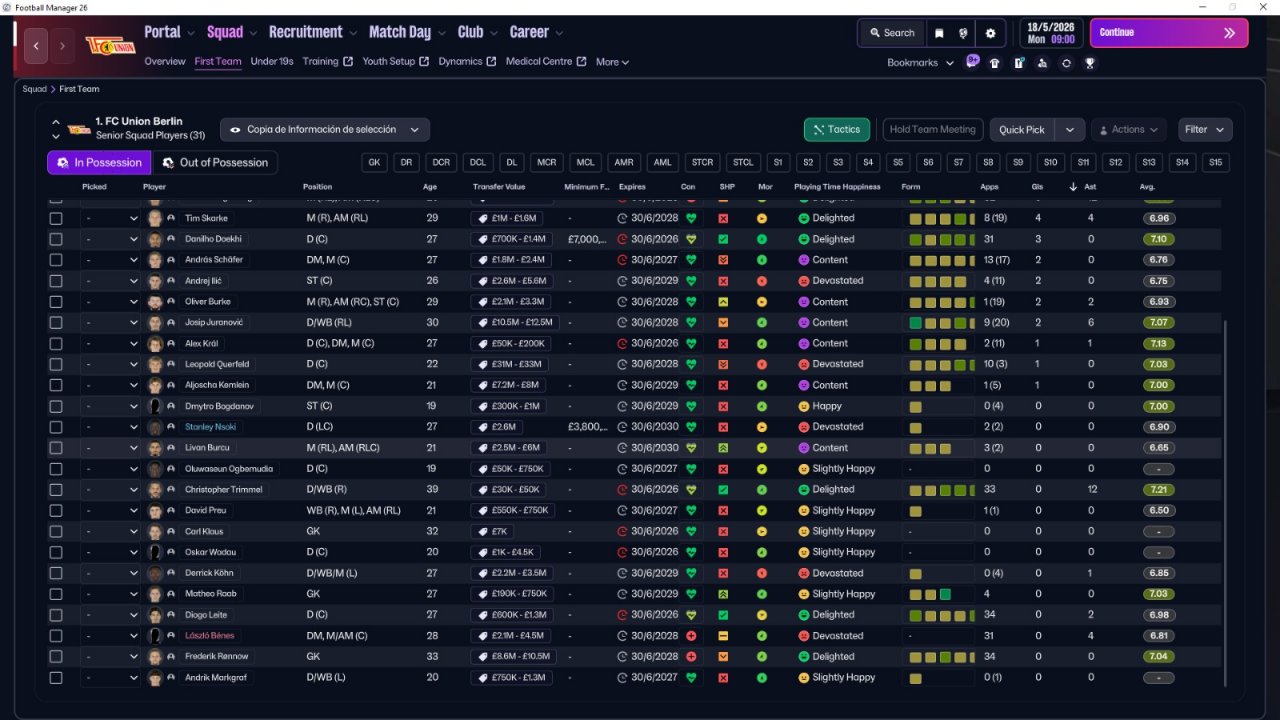This screenshot has height=720, width=1280.
Task: Open the bookmark icon next to Search
Action: click(x=939, y=33)
